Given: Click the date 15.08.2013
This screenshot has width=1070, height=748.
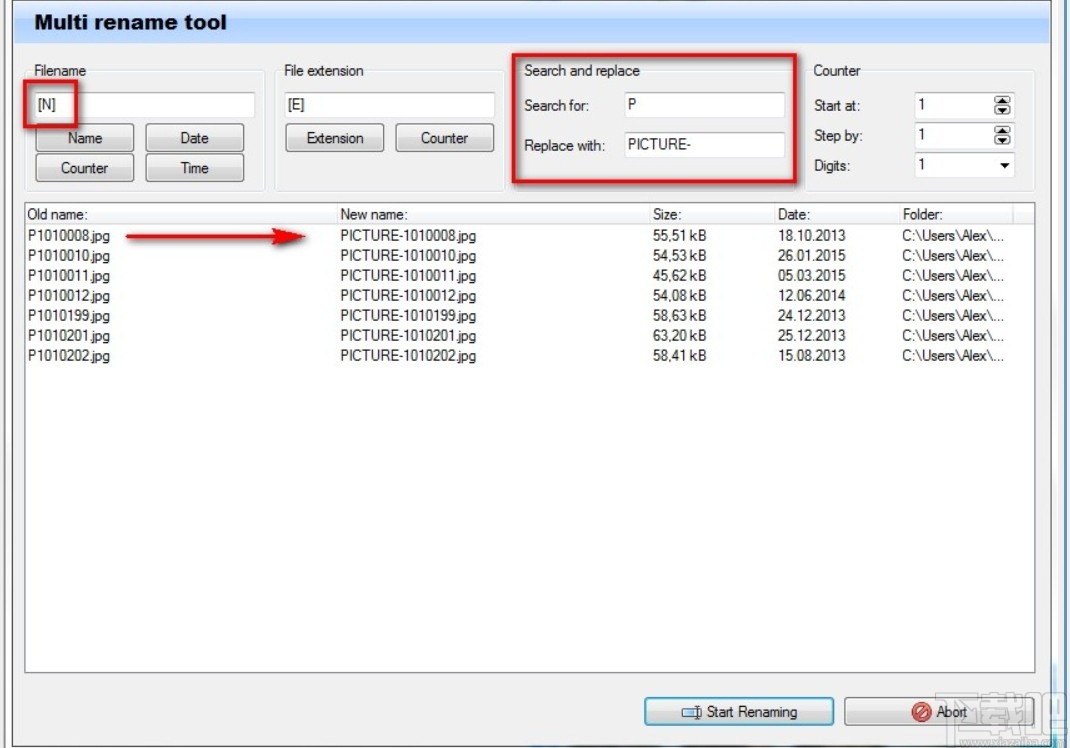Looking at the screenshot, I should coord(811,356).
